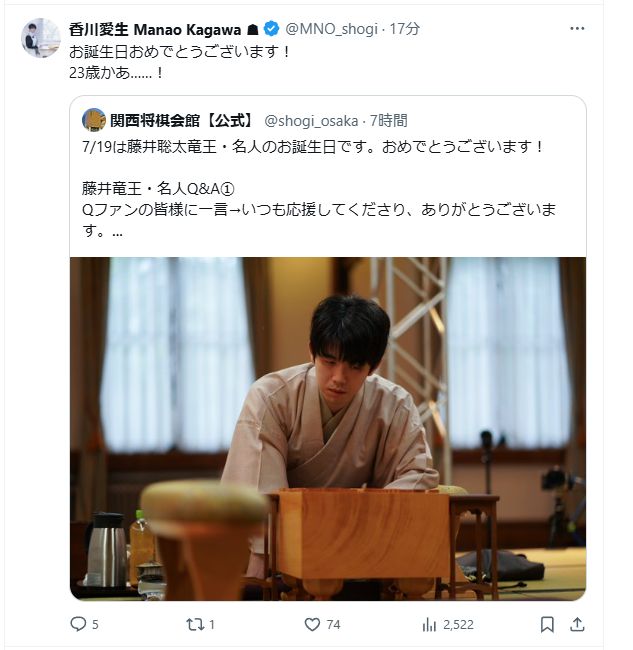Open the @MNO_shogi handle link

[332, 29]
